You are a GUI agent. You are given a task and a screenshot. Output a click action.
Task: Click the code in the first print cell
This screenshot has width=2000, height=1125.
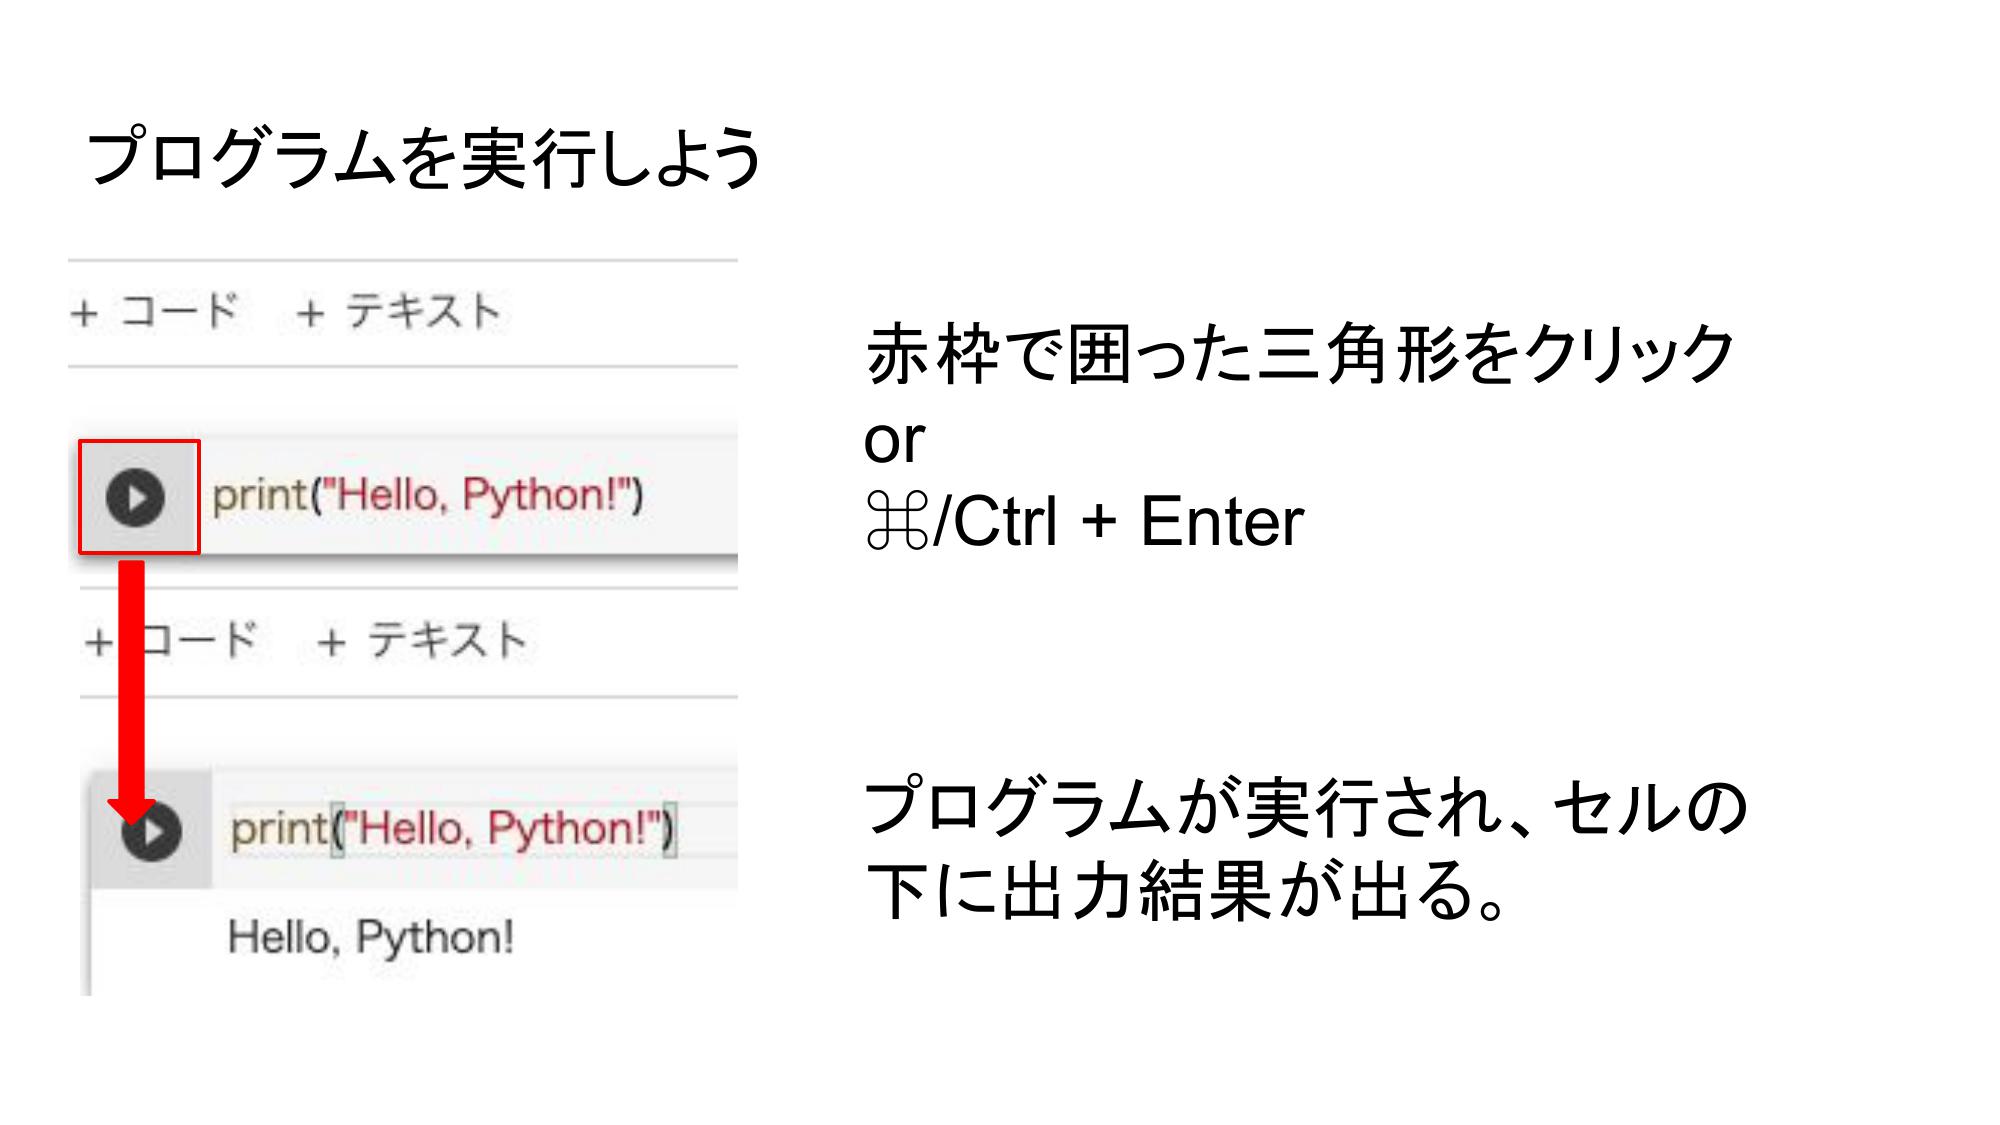click(428, 495)
